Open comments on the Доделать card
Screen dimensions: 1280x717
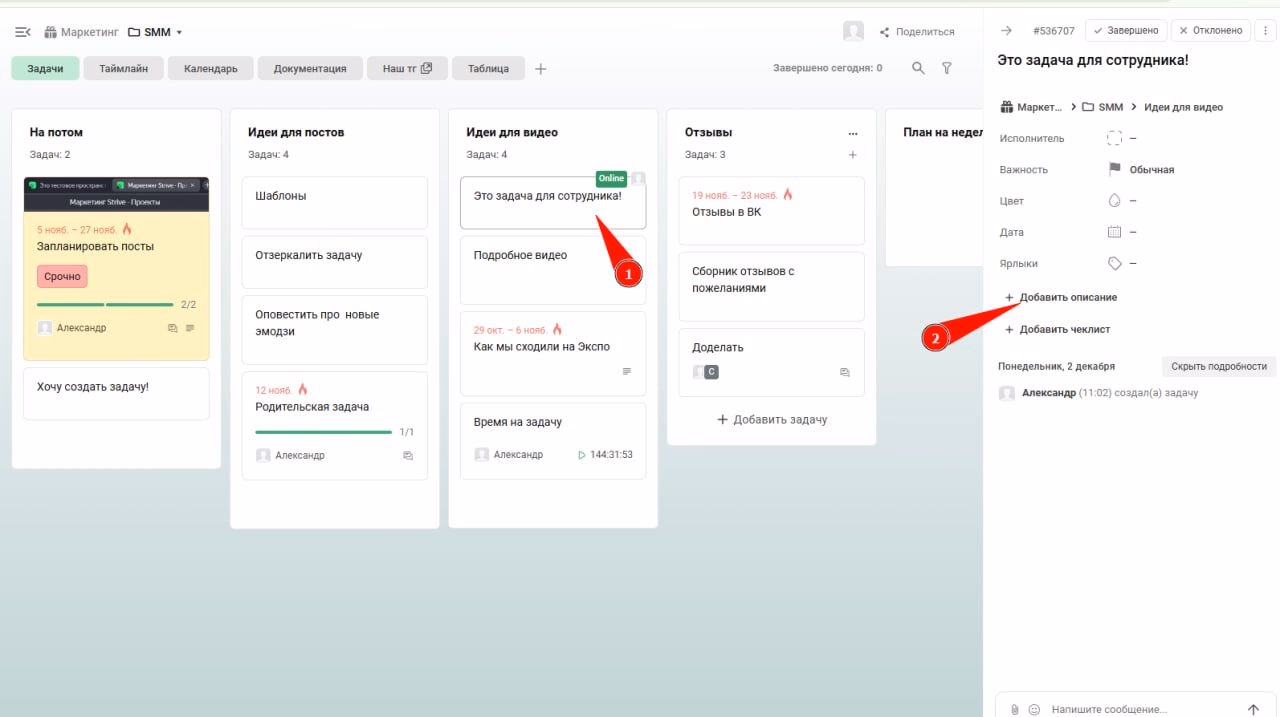point(845,372)
